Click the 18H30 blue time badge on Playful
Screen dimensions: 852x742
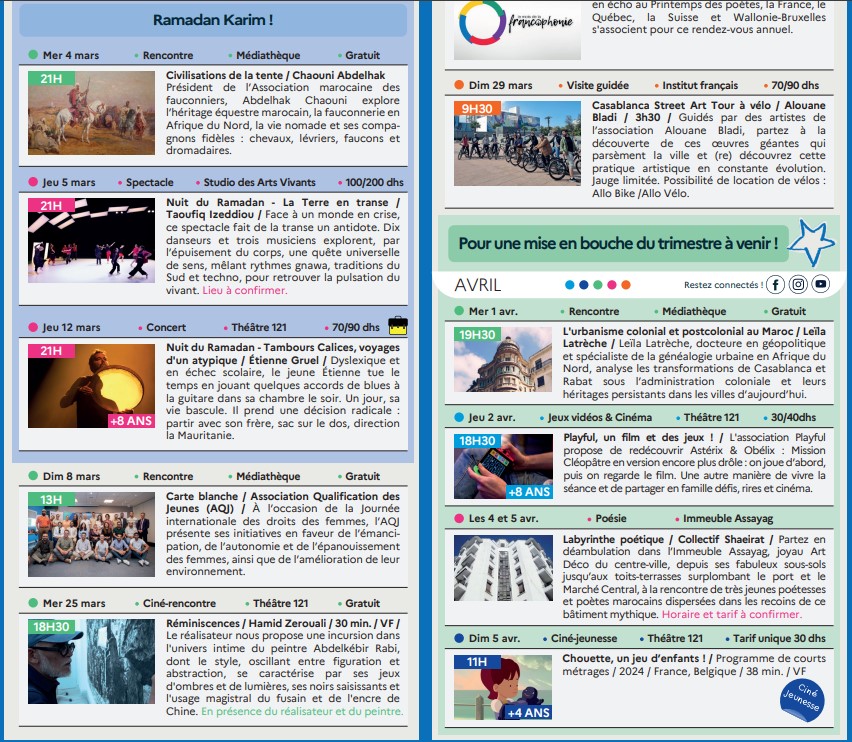pos(477,441)
